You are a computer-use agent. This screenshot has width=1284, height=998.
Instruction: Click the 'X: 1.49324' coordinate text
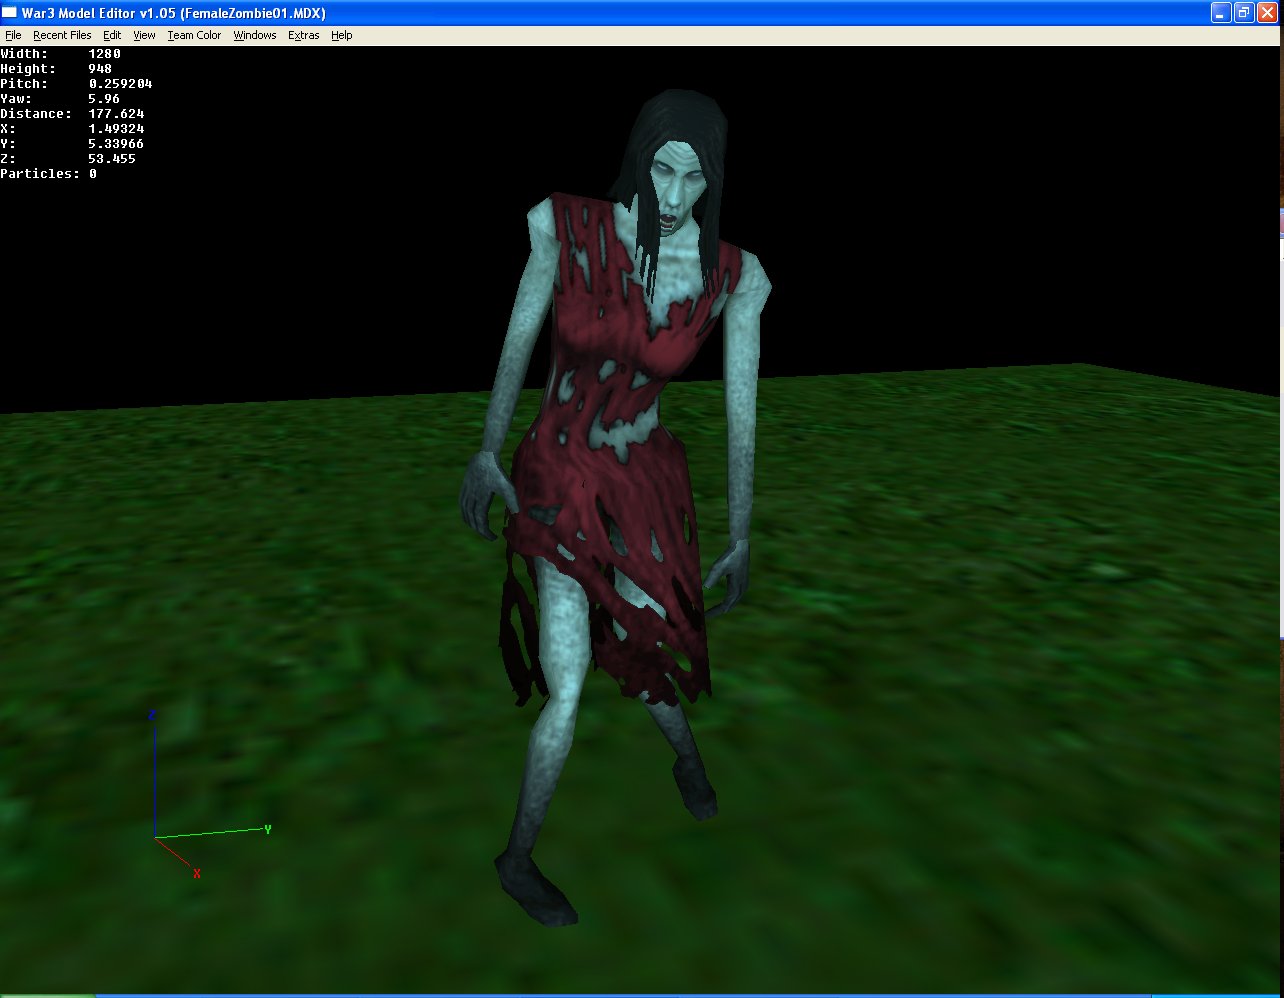(x=72, y=128)
